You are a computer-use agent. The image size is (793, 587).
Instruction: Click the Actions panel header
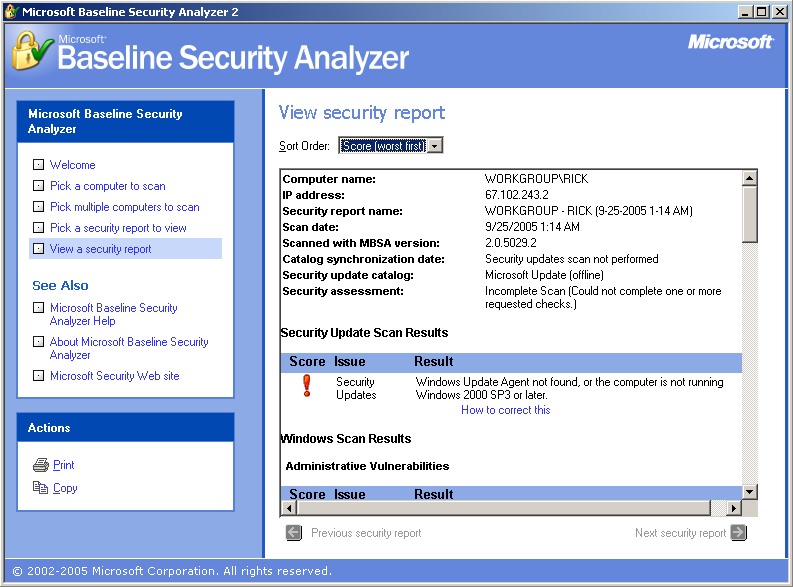(125, 428)
